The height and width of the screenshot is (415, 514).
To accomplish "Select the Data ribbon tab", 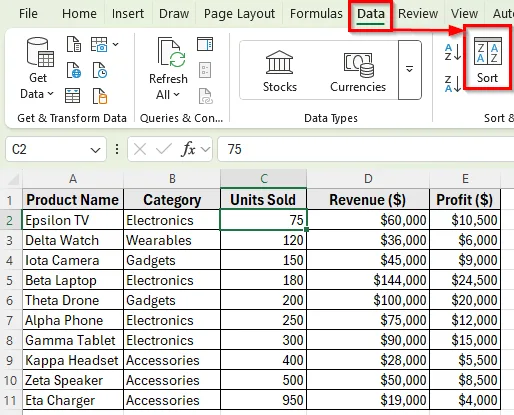I will (371, 14).
